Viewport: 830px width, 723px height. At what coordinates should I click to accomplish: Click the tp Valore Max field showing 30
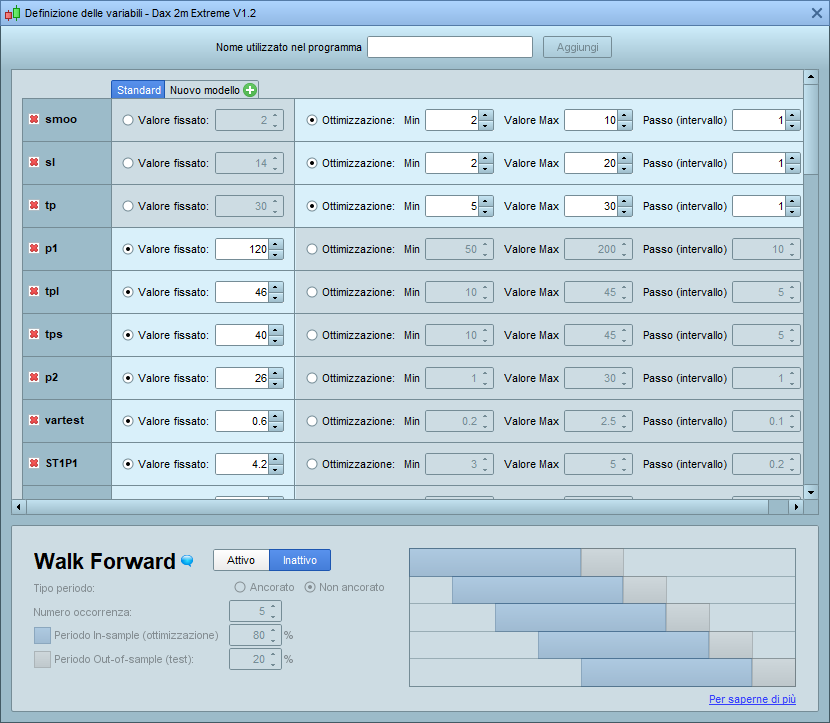click(x=591, y=206)
